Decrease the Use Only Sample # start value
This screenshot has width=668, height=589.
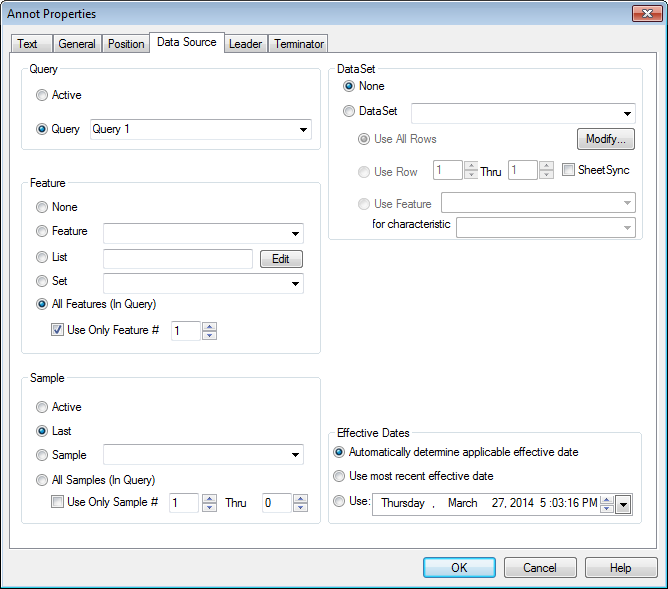click(209, 508)
